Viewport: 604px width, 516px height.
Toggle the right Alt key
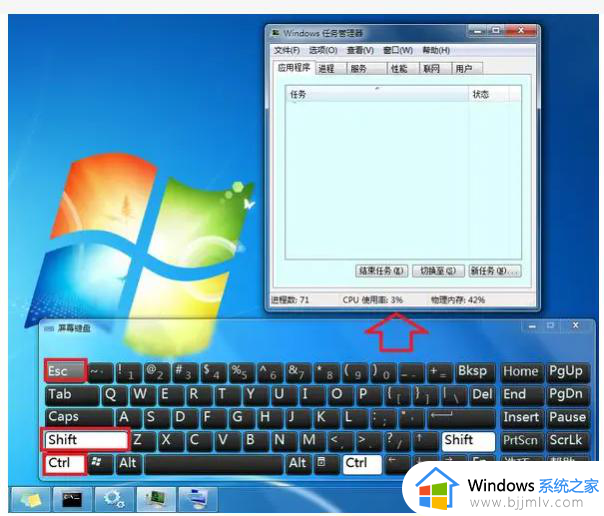298,464
